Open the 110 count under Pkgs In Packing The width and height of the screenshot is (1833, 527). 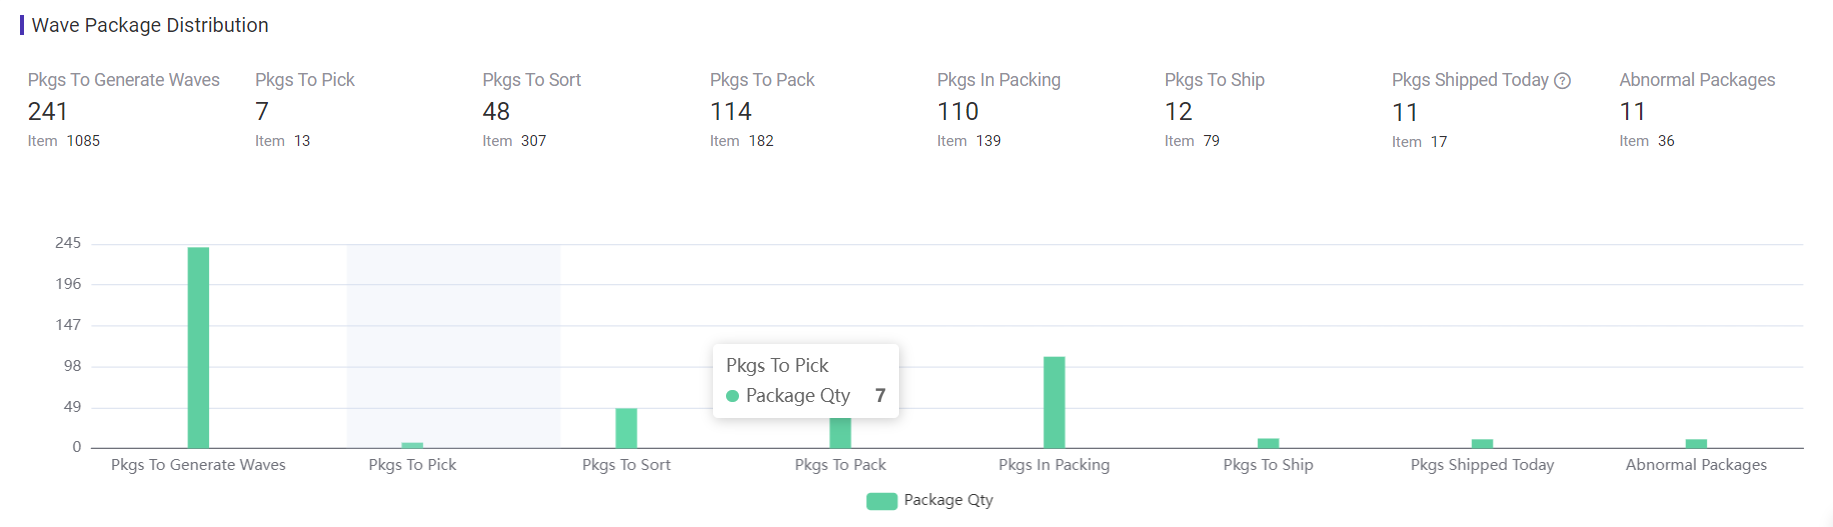[x=957, y=111]
